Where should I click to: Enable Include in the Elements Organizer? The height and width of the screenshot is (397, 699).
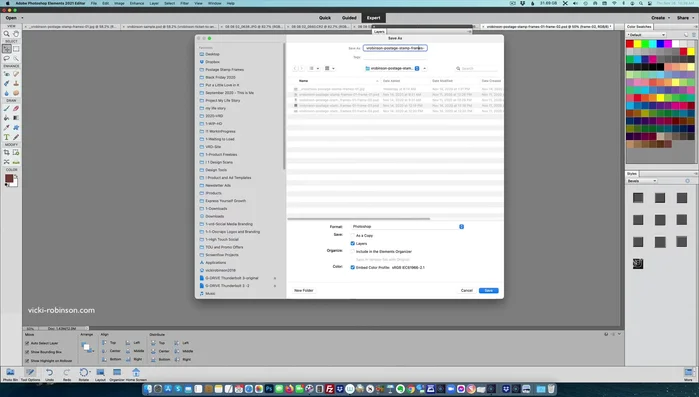pyautogui.click(x=353, y=251)
